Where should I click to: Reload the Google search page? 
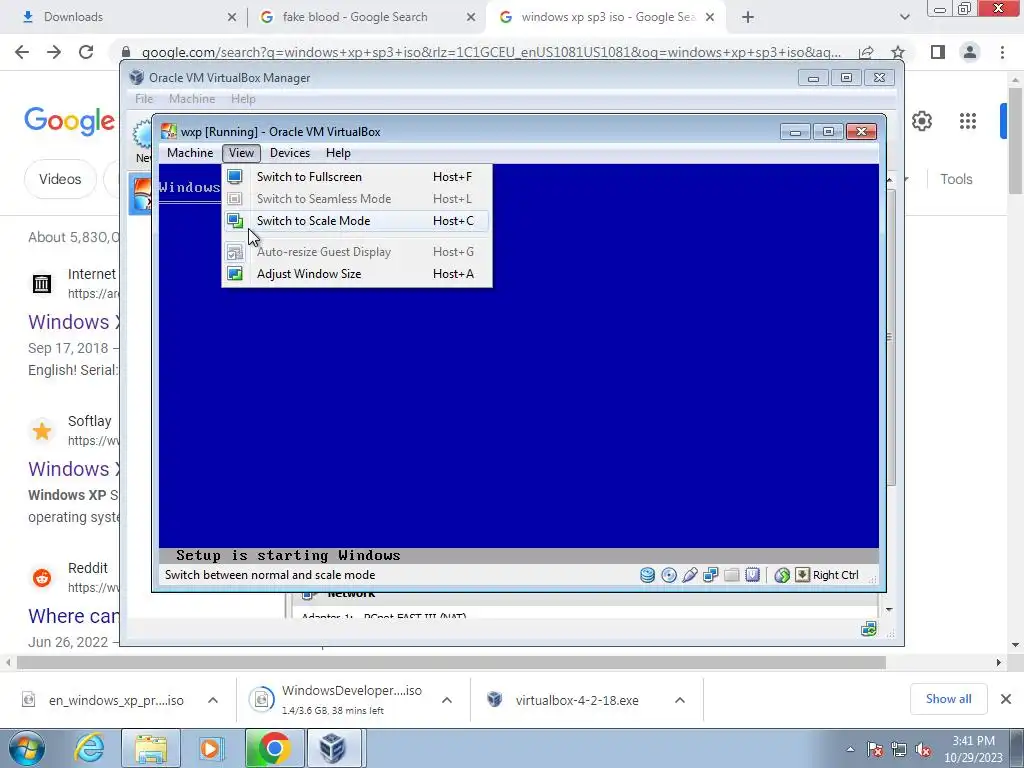point(86,52)
